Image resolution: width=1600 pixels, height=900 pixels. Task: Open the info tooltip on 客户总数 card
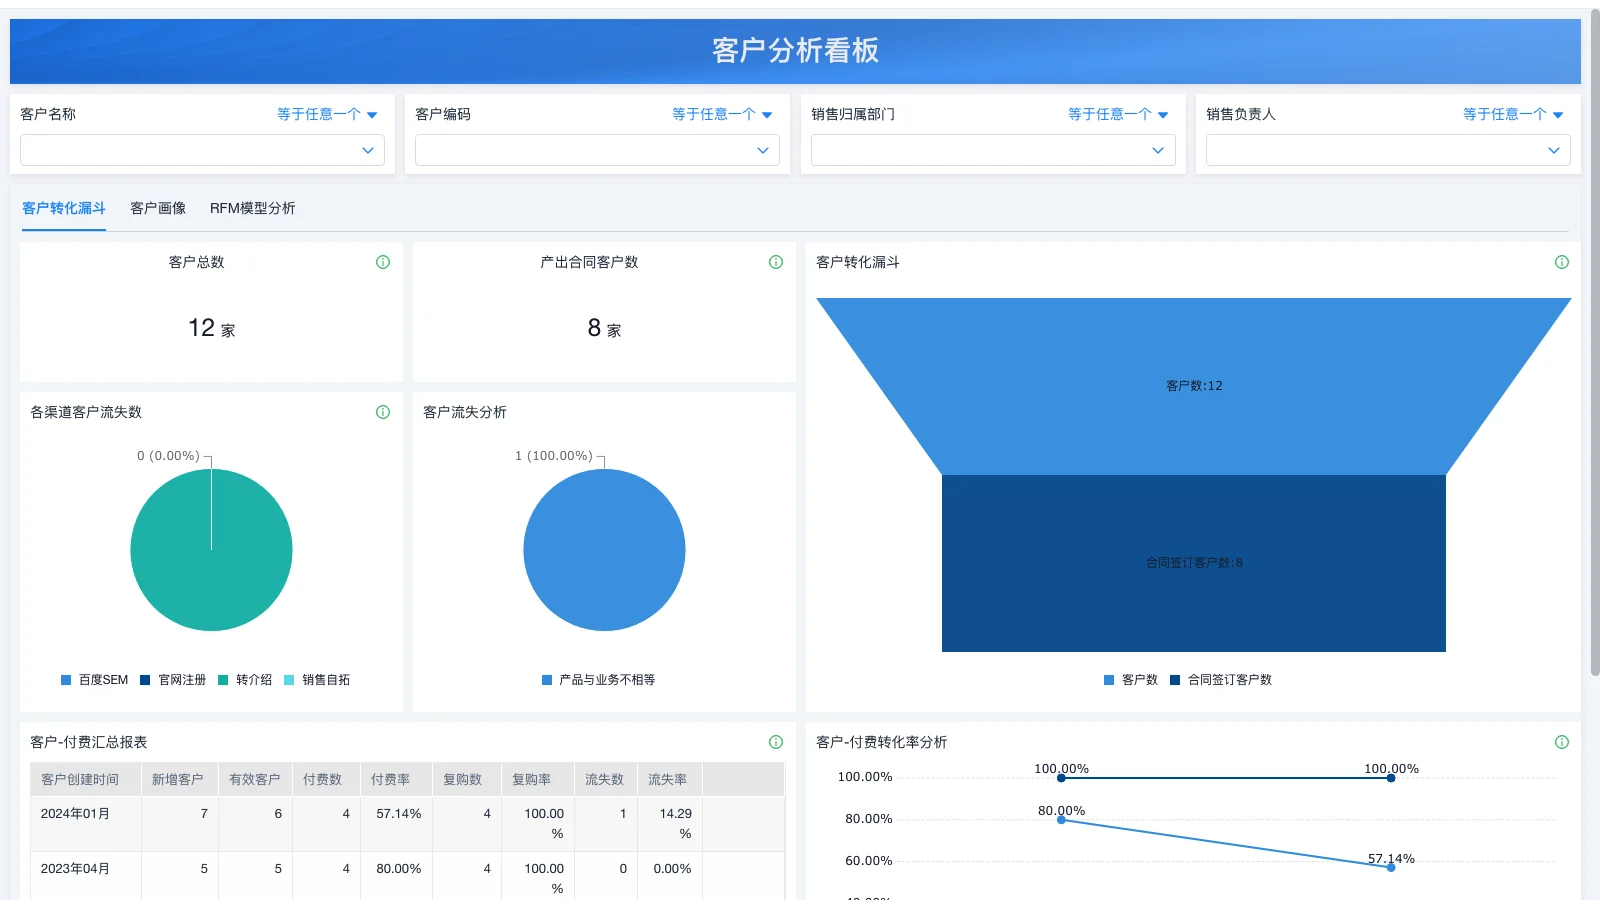pyautogui.click(x=383, y=262)
